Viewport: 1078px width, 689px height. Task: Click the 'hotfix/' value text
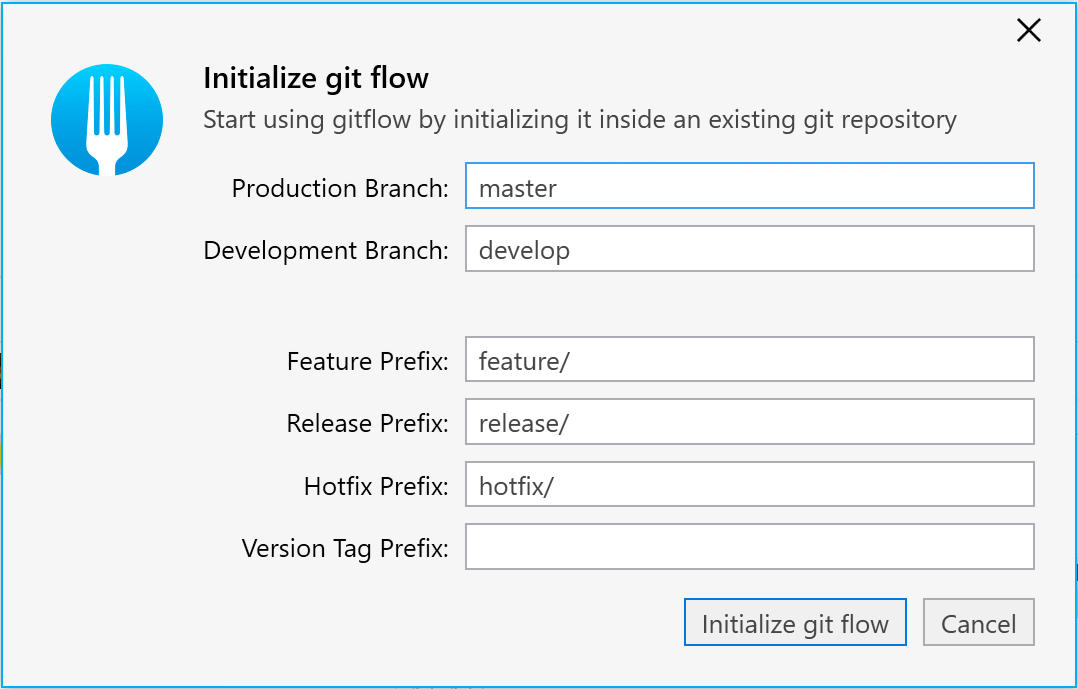516,487
